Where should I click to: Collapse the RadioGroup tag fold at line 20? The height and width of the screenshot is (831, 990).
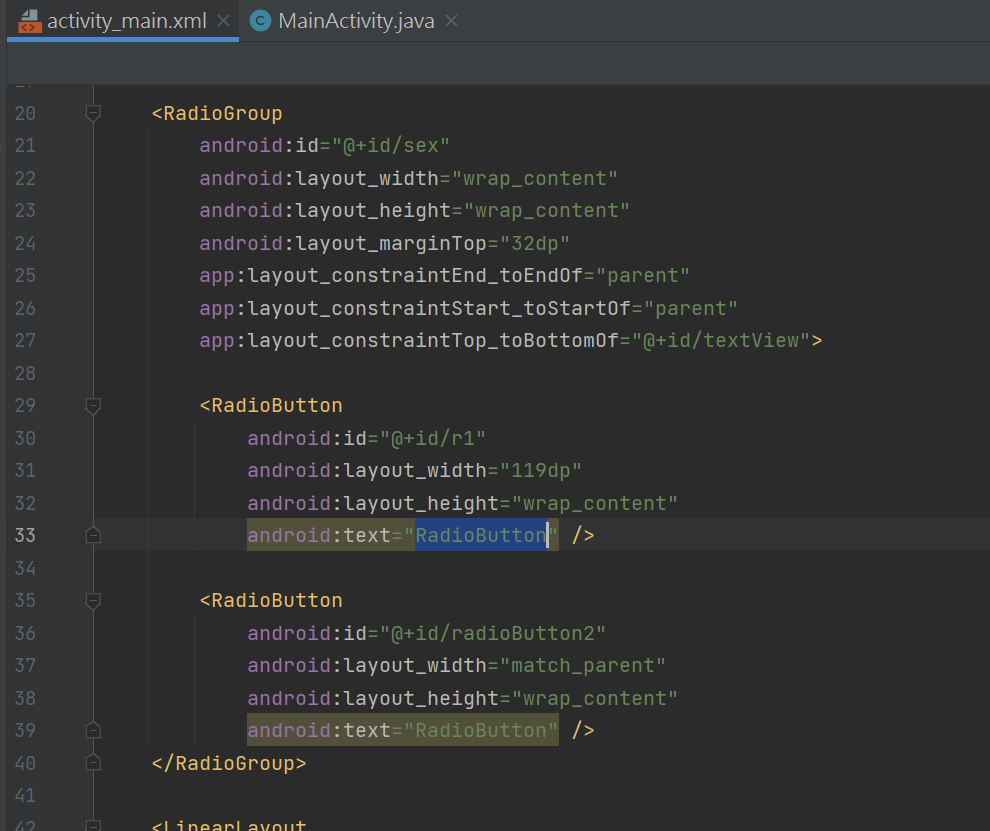93,114
